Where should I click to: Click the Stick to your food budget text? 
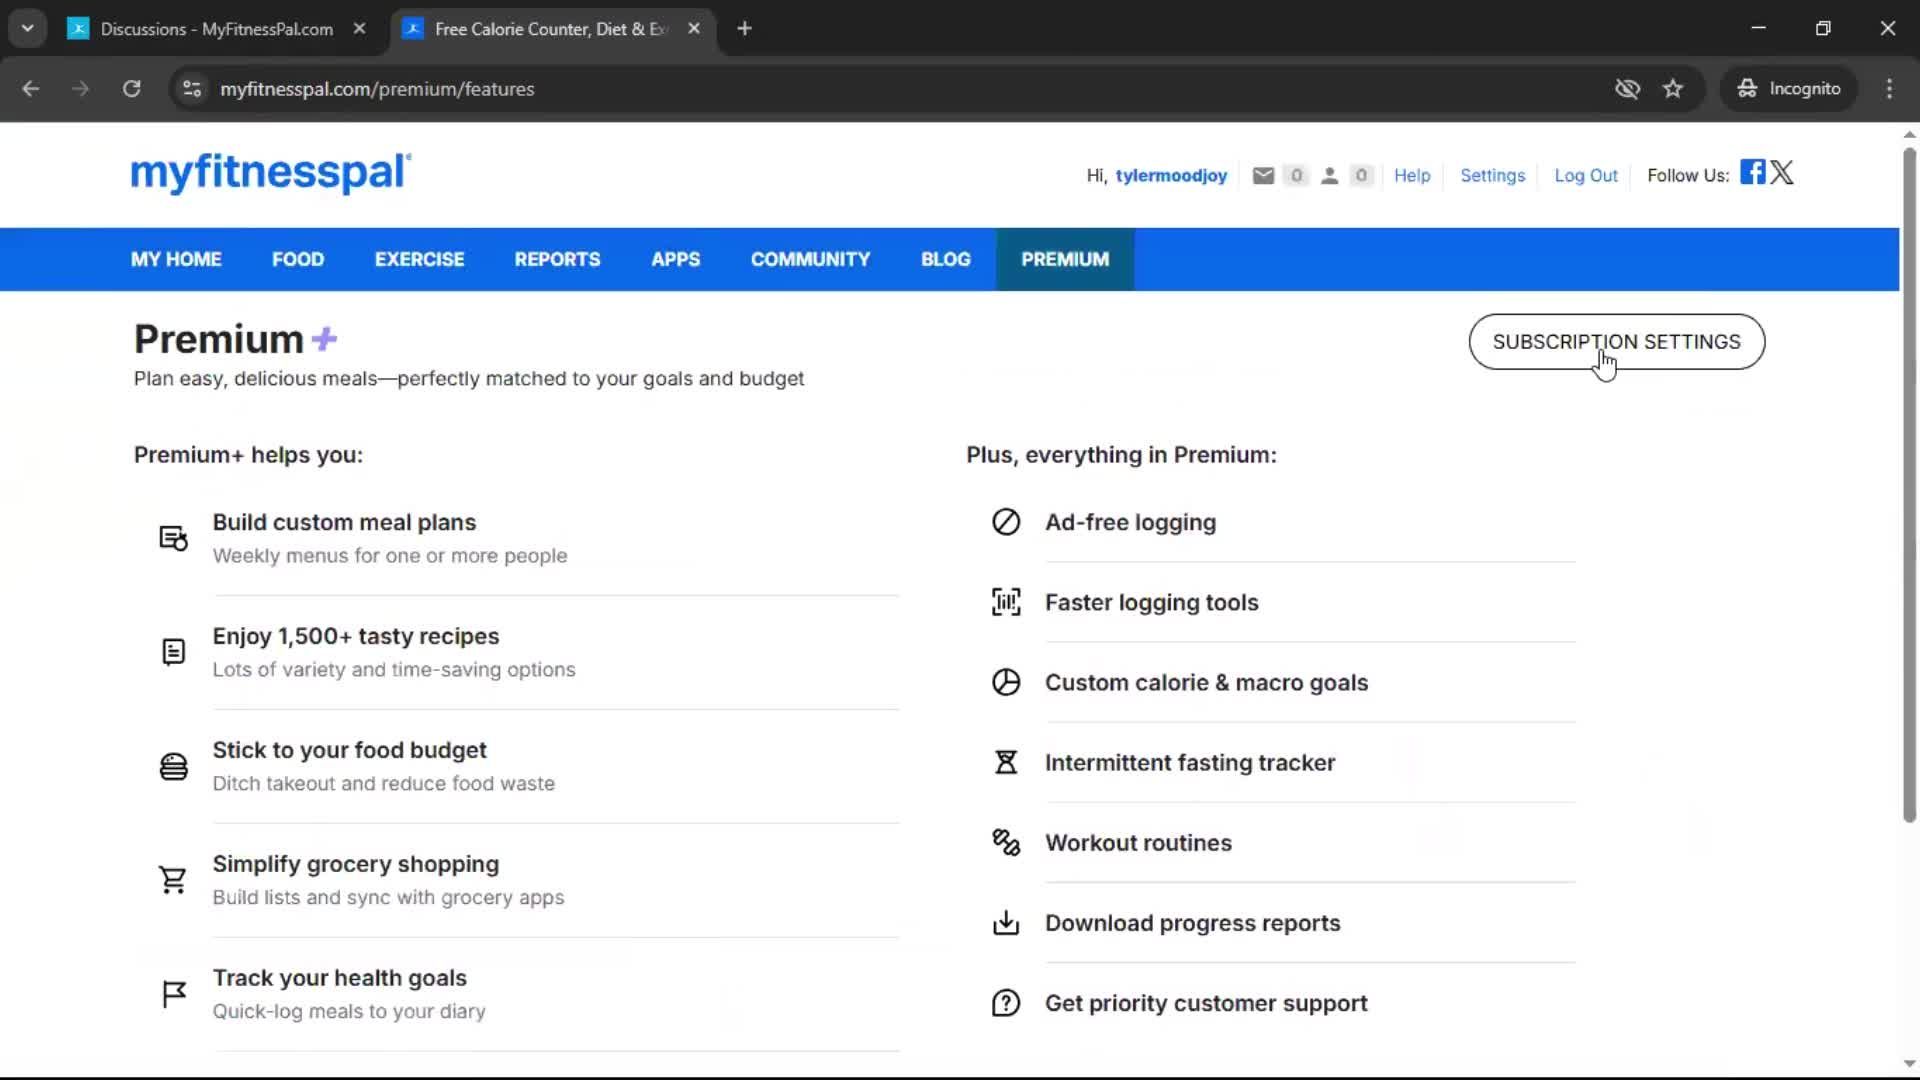coord(350,751)
